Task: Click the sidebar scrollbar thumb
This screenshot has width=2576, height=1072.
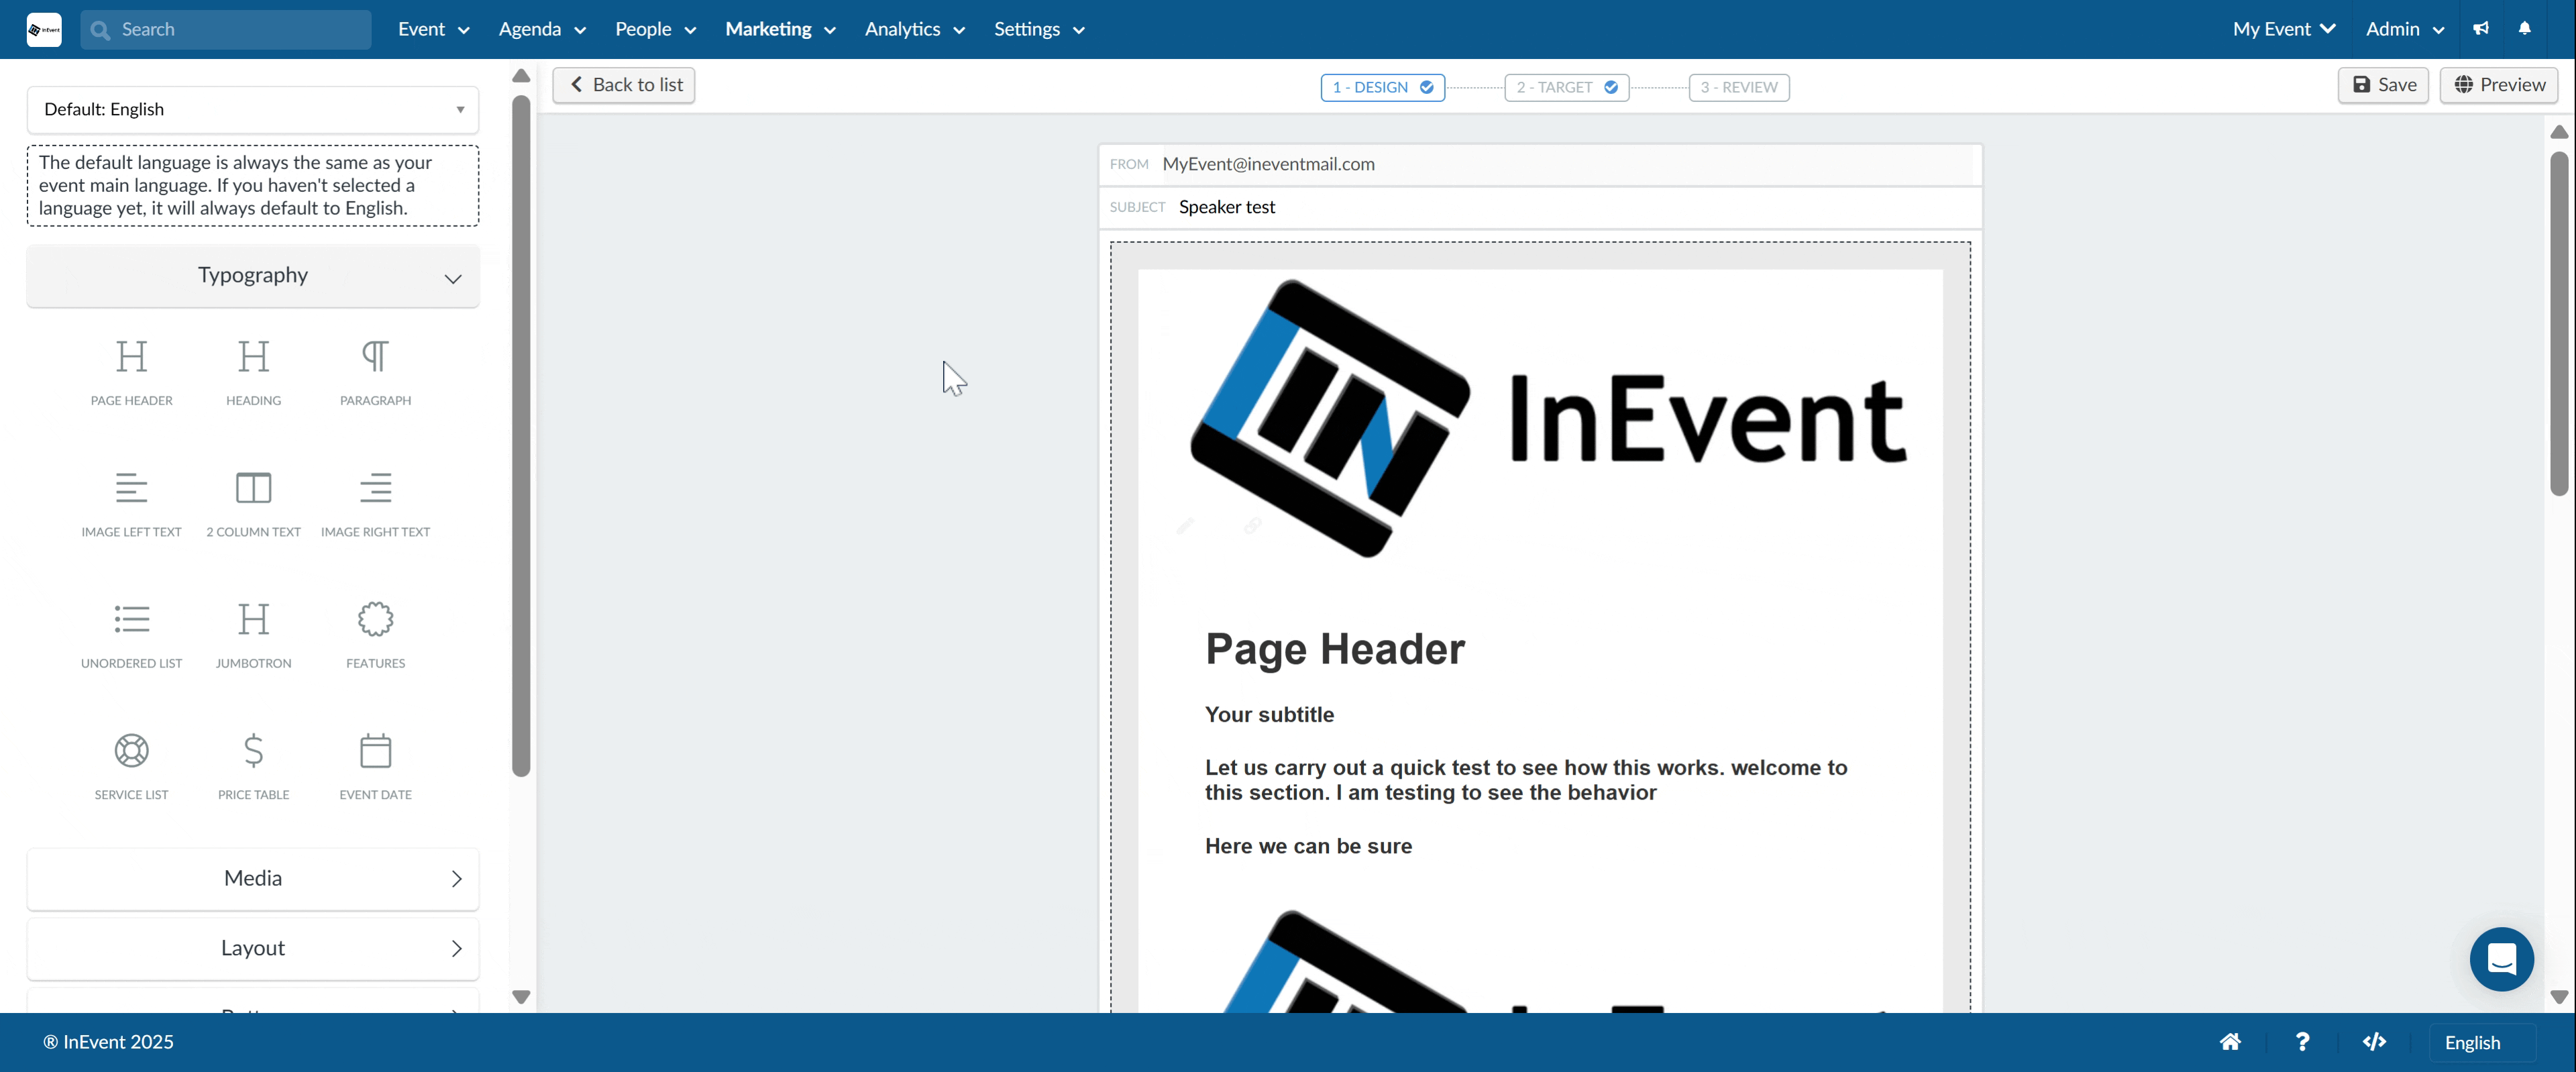Action: click(521, 436)
